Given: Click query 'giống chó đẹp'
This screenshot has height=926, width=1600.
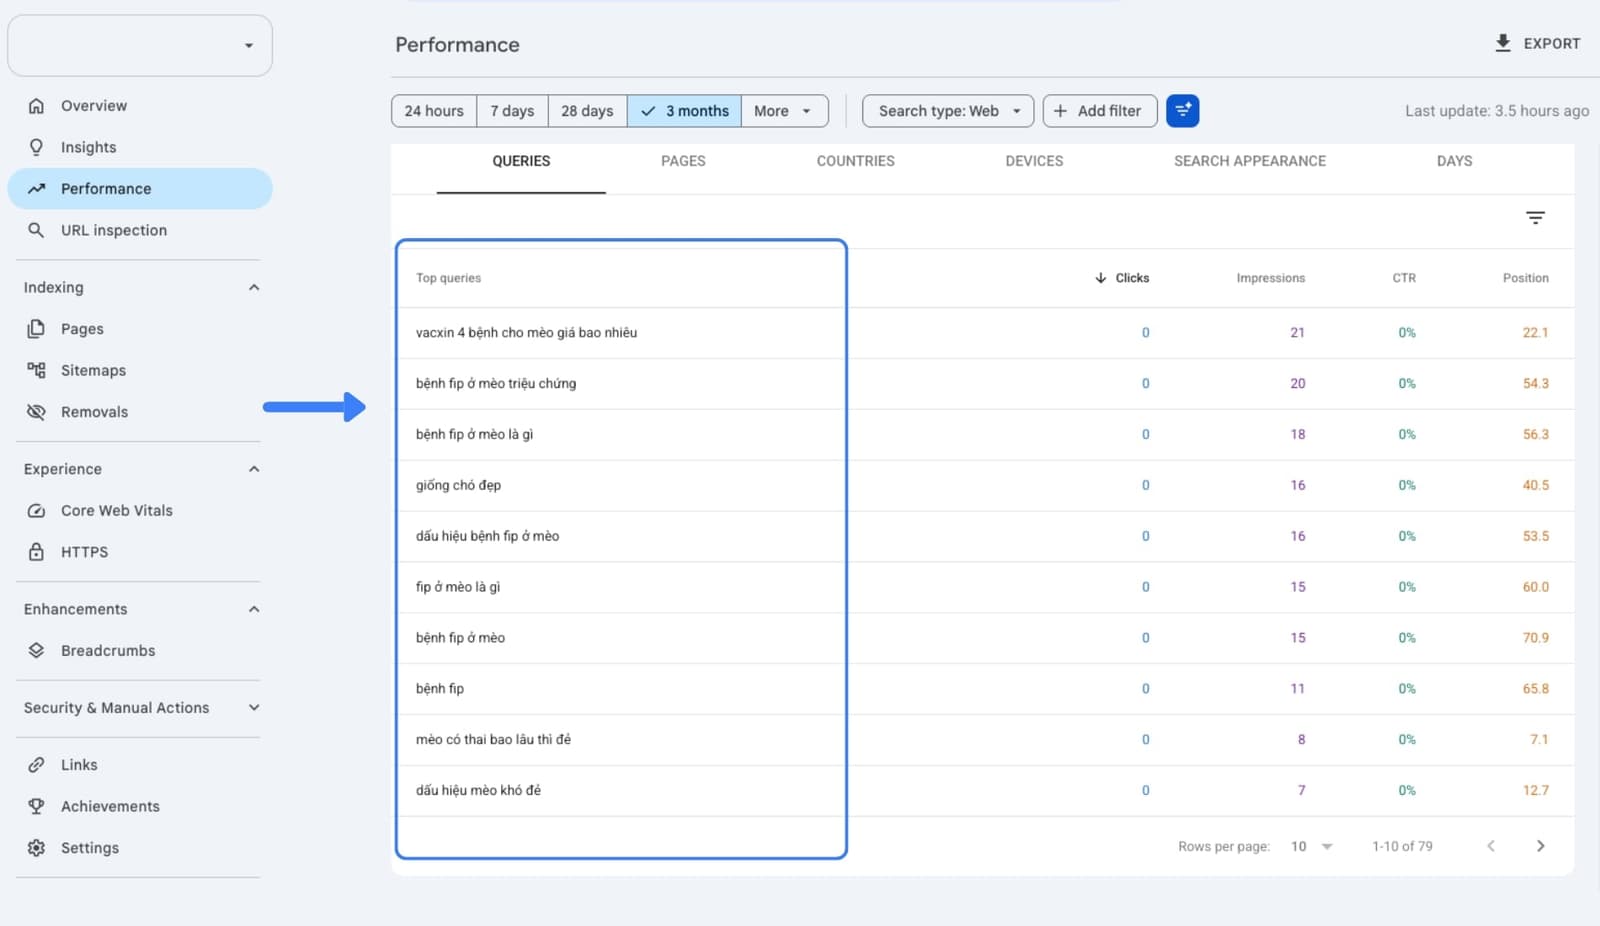Looking at the screenshot, I should pos(458,486).
